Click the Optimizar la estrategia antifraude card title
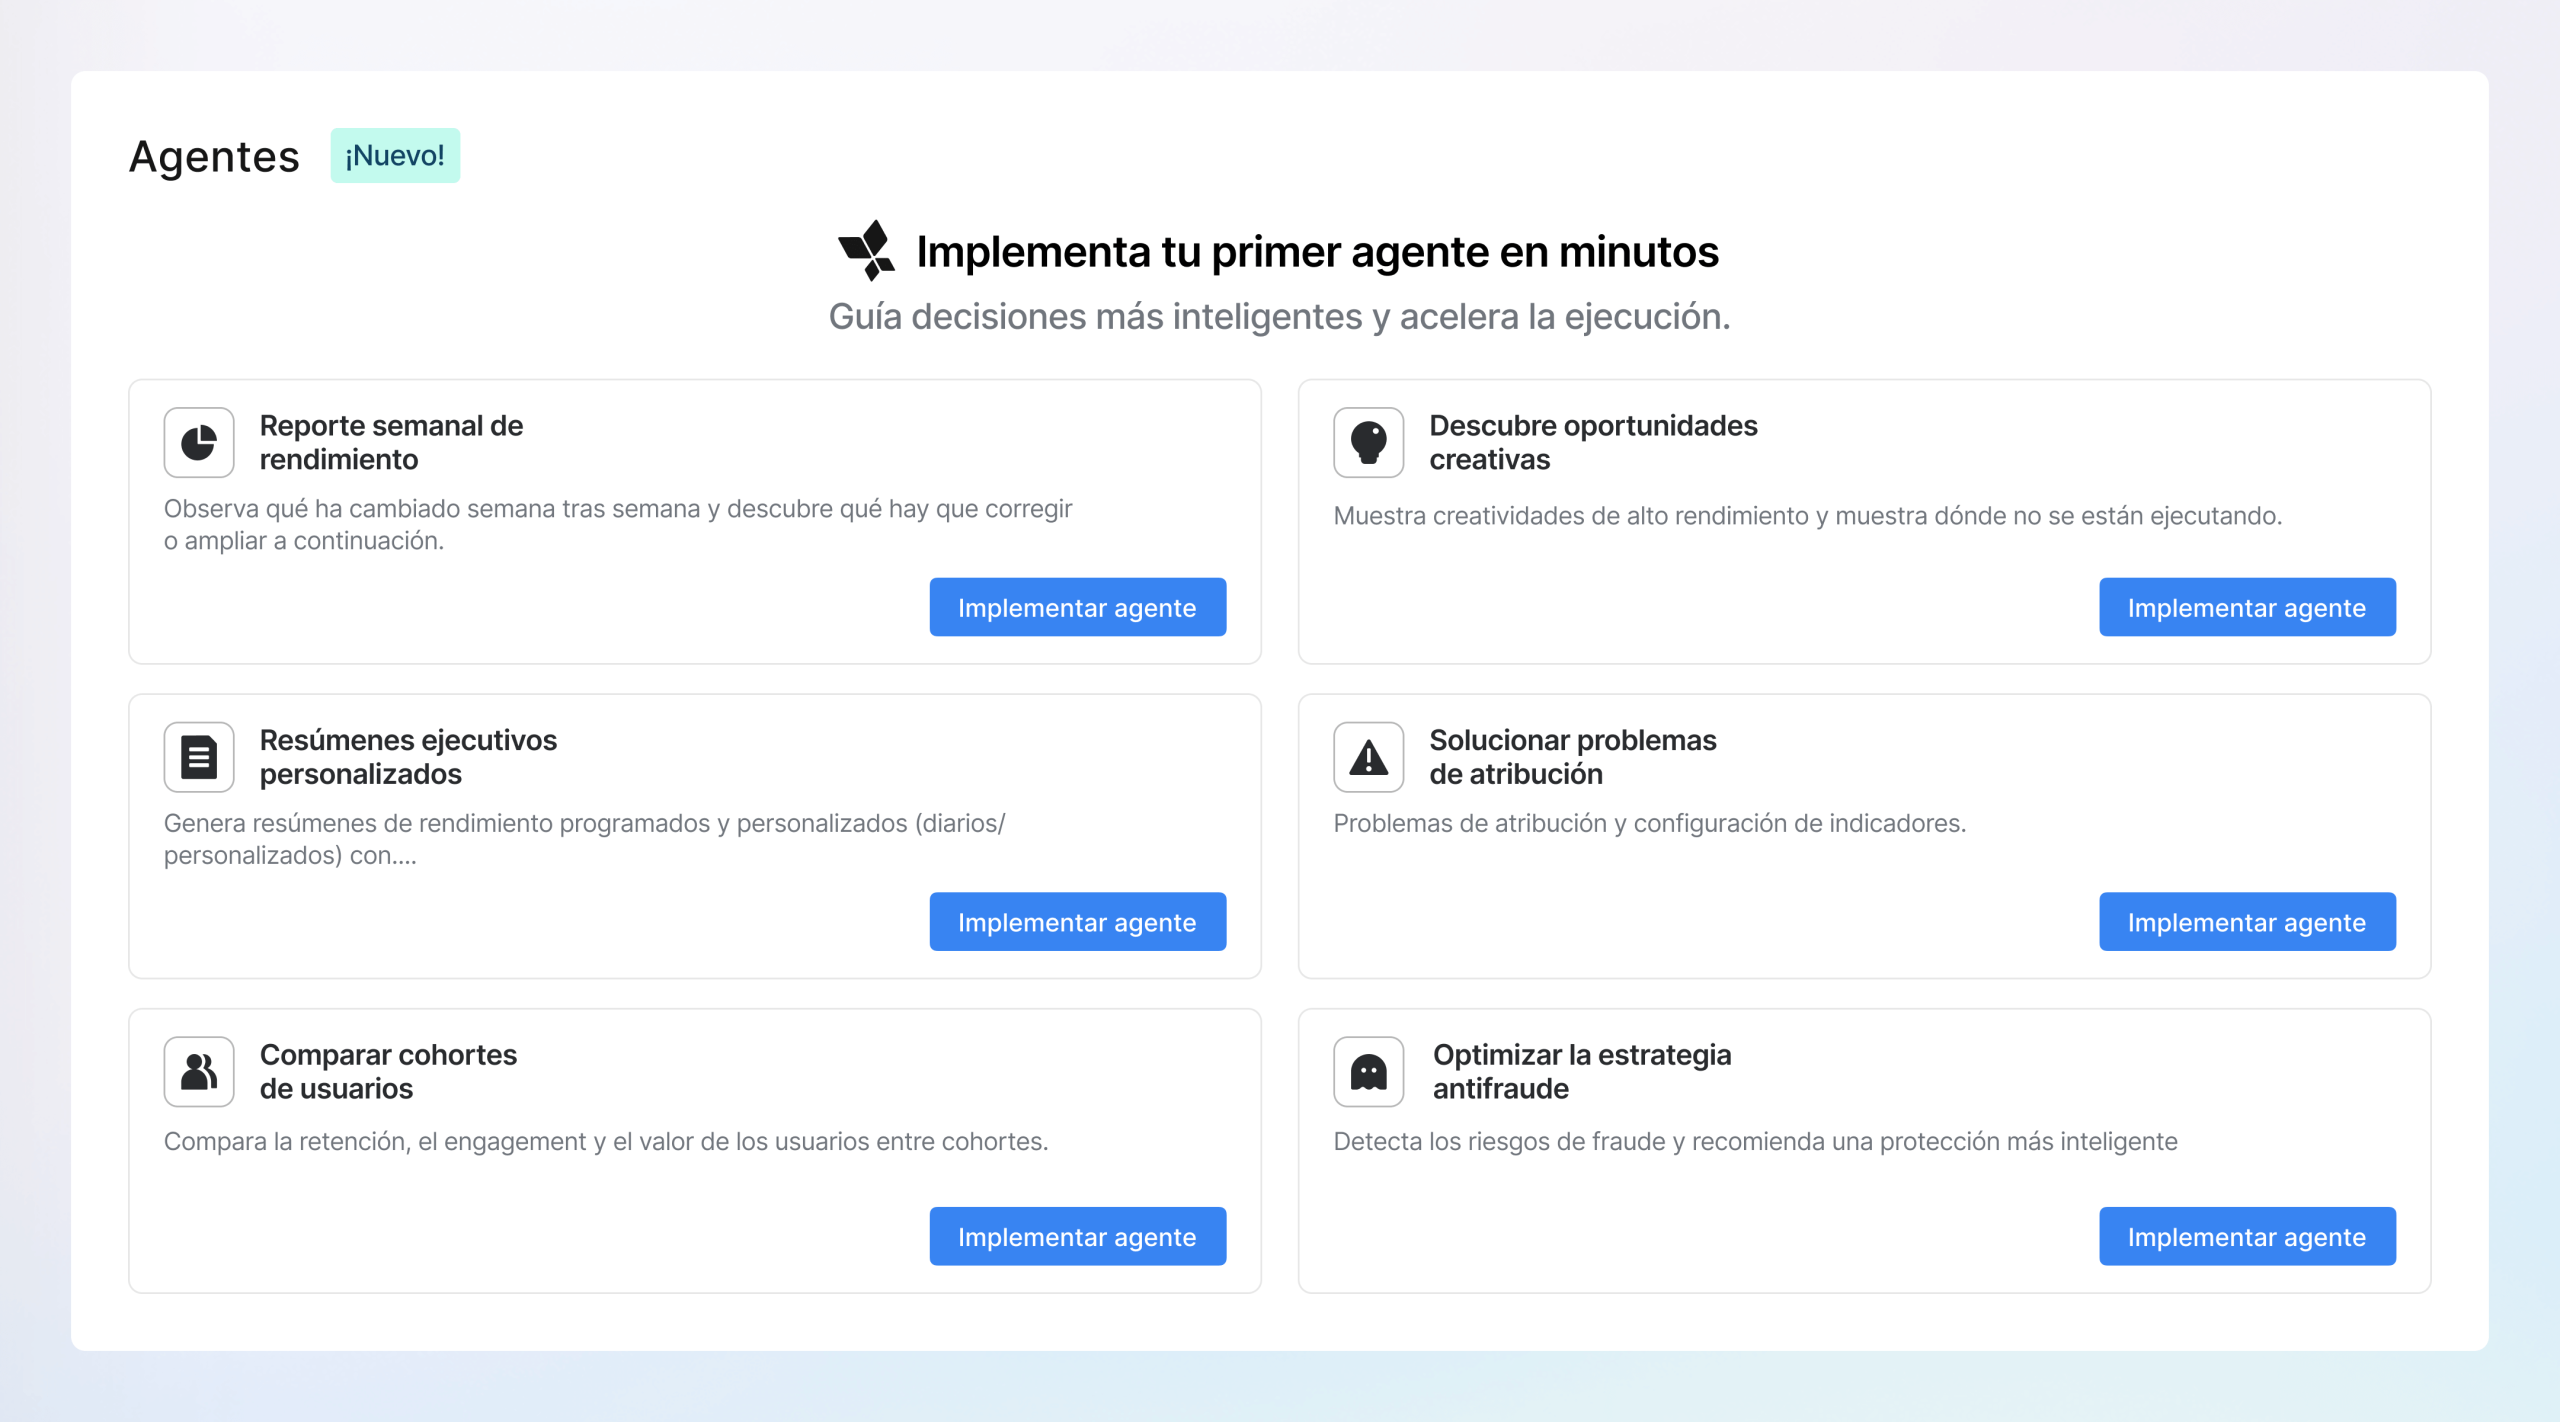Image resolution: width=2560 pixels, height=1422 pixels. [x=1582, y=1071]
